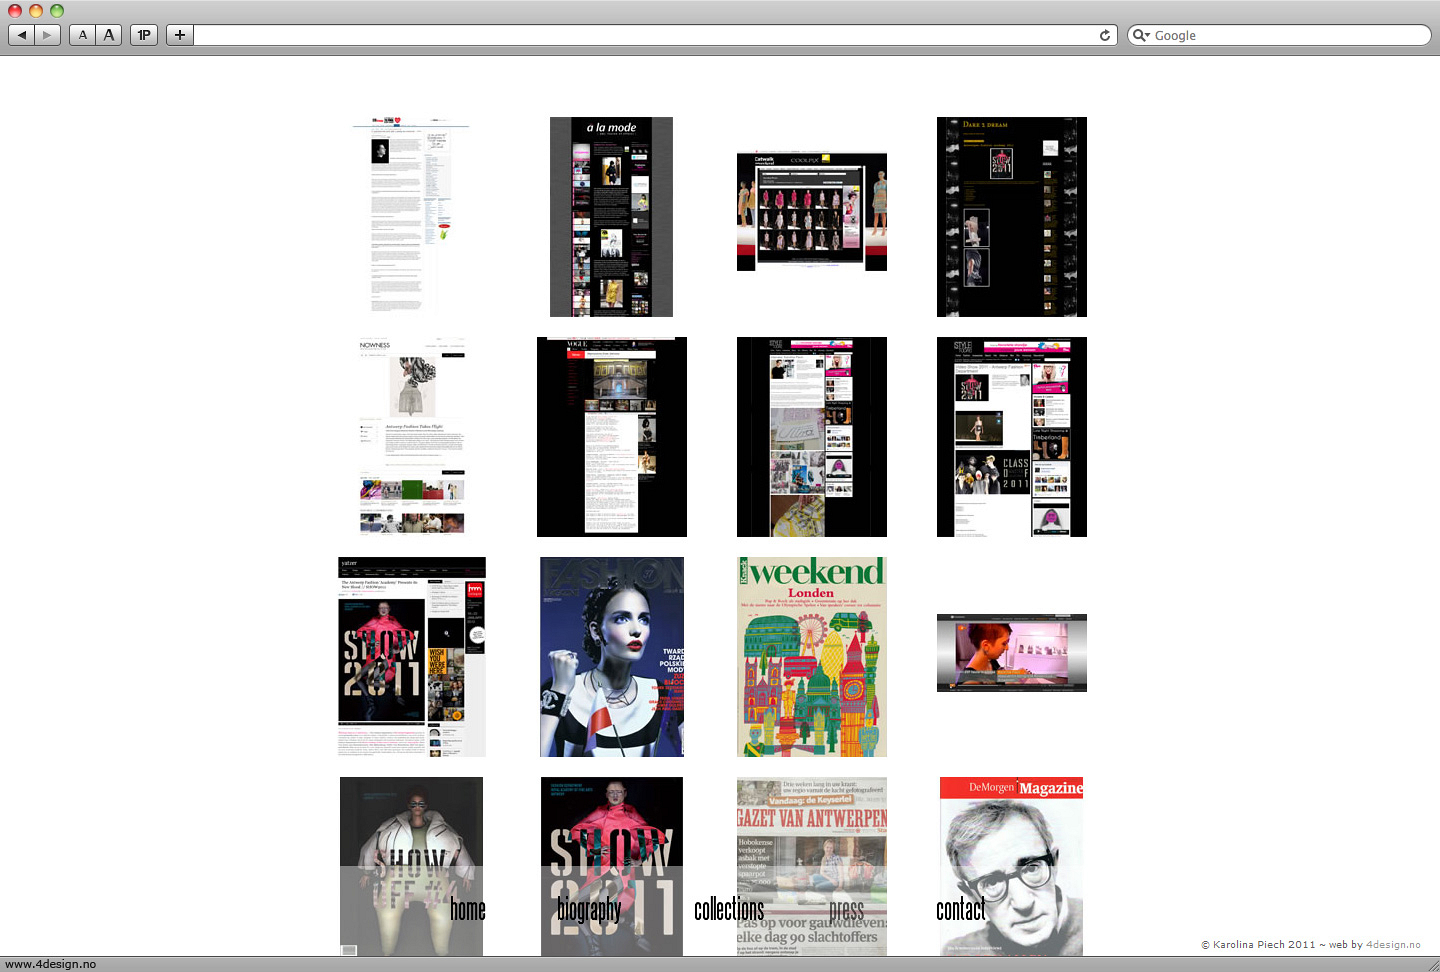Open the collections menu item
The height and width of the screenshot is (972, 1440).
[x=729, y=909]
